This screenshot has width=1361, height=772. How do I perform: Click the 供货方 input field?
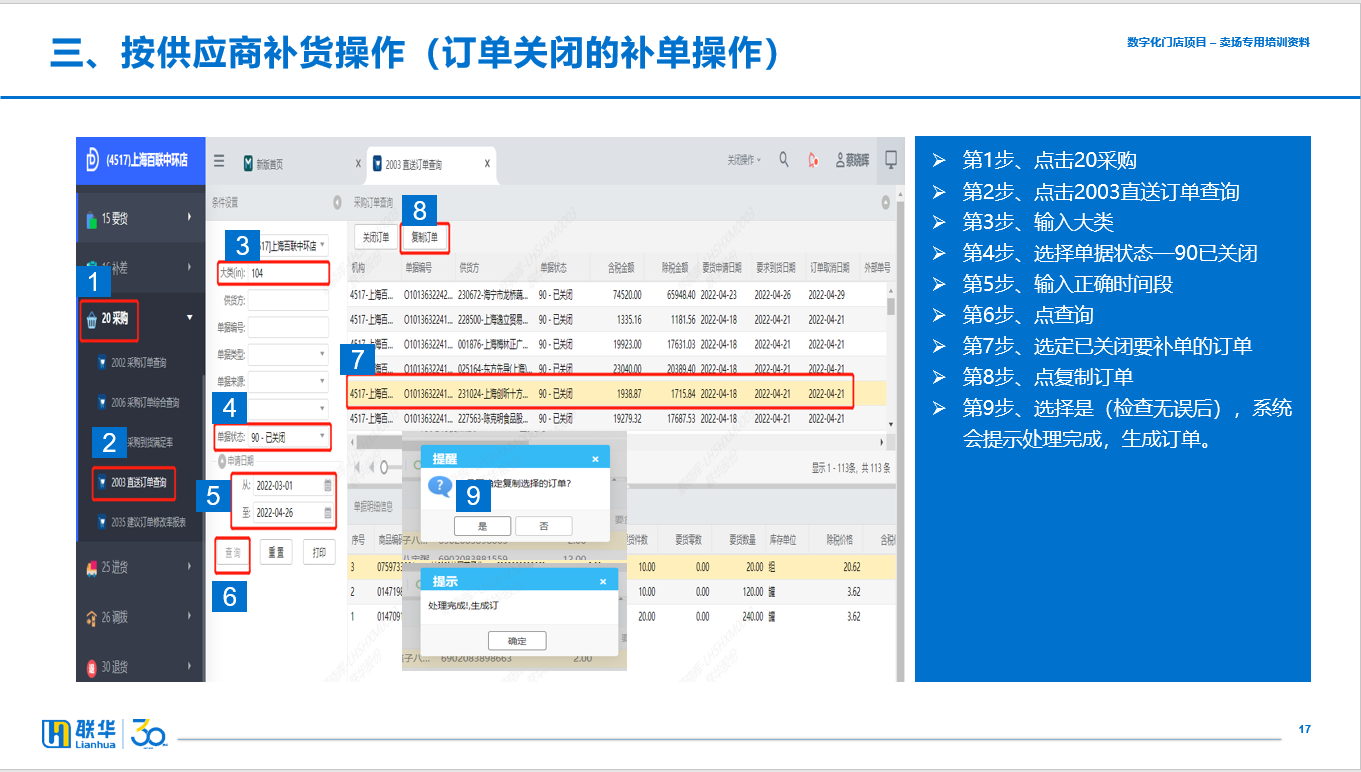[x=288, y=300]
